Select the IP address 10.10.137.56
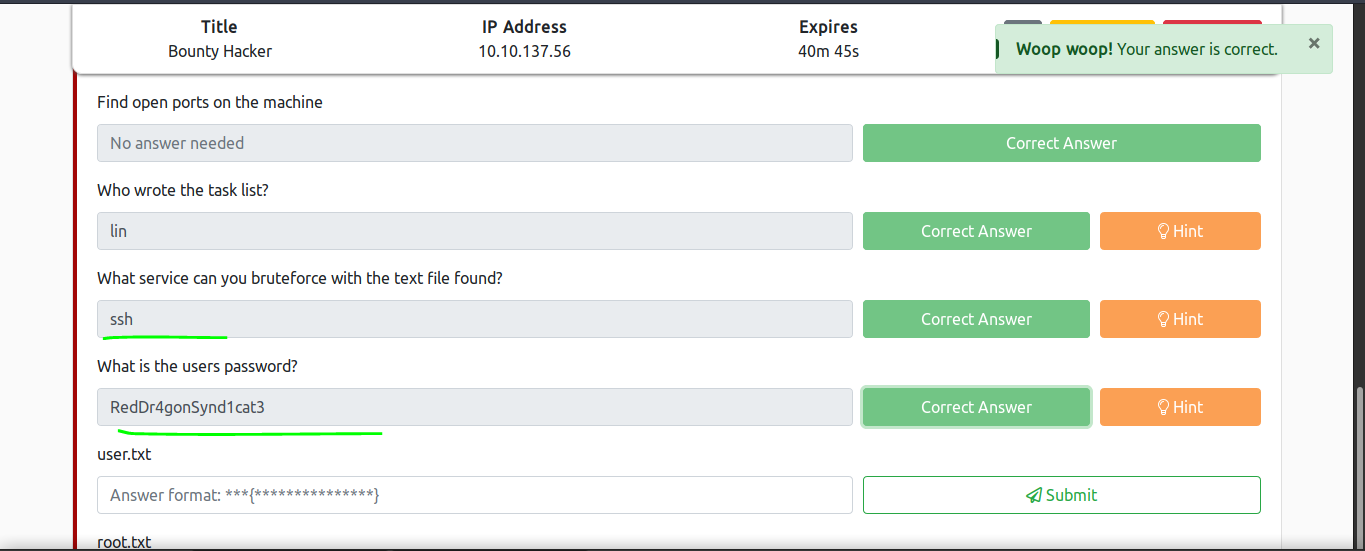Viewport: 1365px width, 551px height. point(525,51)
